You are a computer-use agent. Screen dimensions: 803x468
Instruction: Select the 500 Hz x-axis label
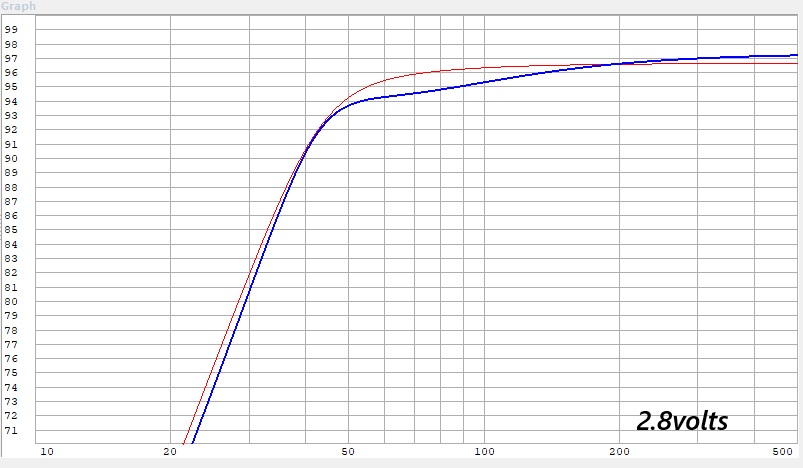click(x=786, y=452)
